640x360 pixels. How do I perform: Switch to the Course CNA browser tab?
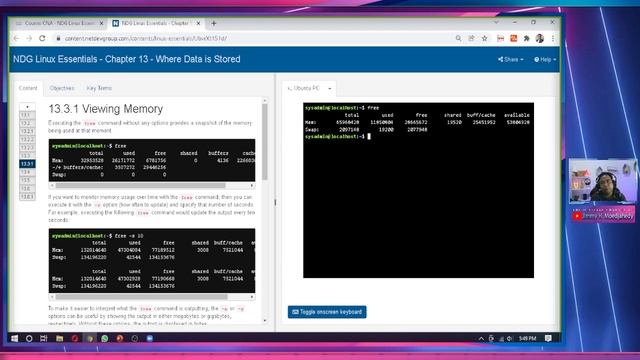click(x=59, y=23)
